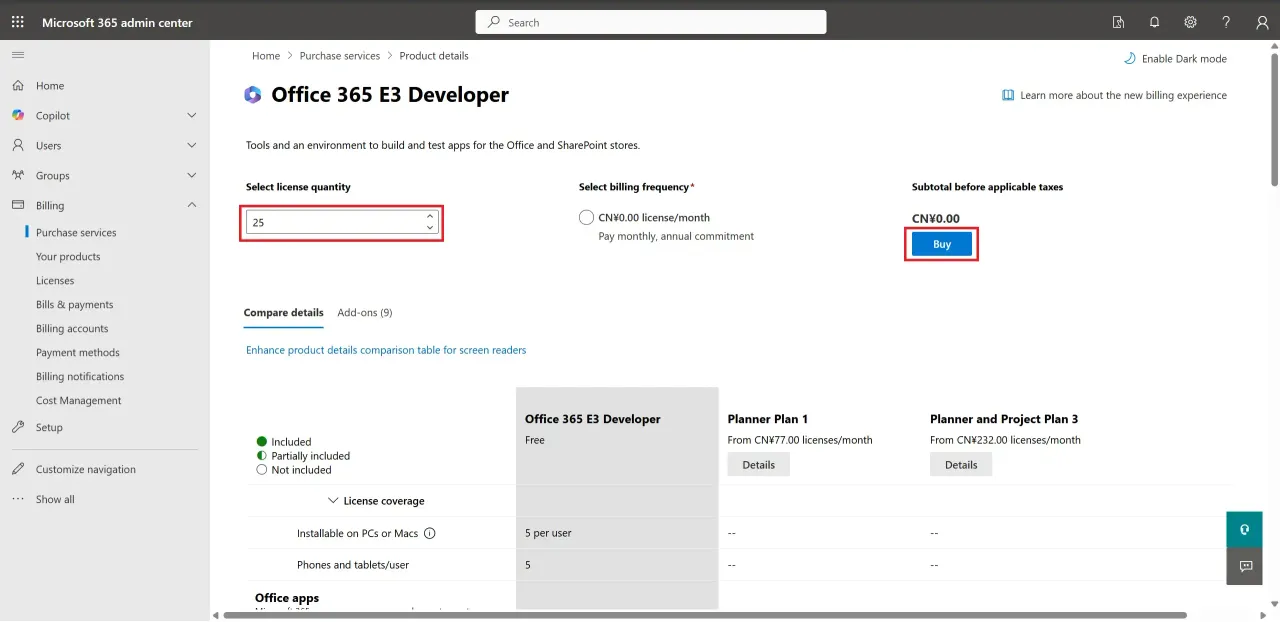This screenshot has width=1280, height=622.
Task: Click the Enable Dark mode moon icon
Action: 1130,58
